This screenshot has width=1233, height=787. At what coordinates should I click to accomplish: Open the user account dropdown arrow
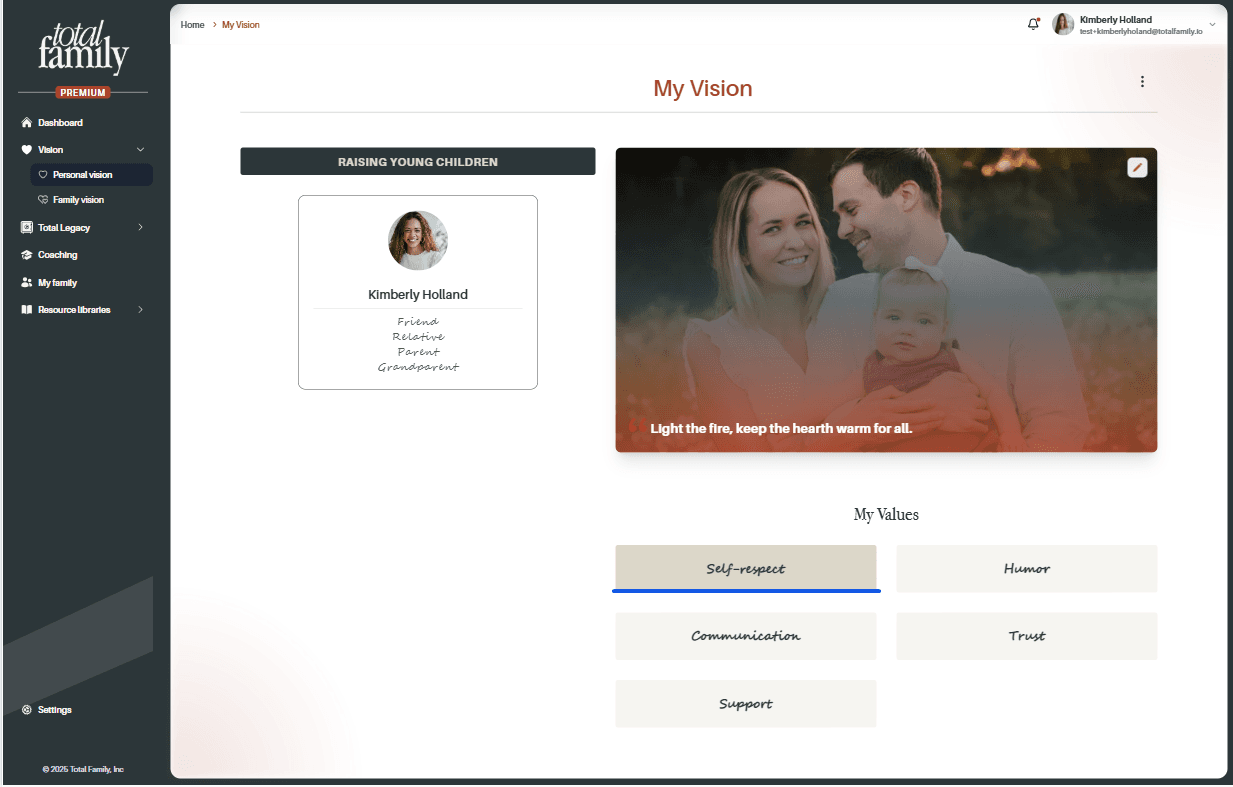[1212, 24]
